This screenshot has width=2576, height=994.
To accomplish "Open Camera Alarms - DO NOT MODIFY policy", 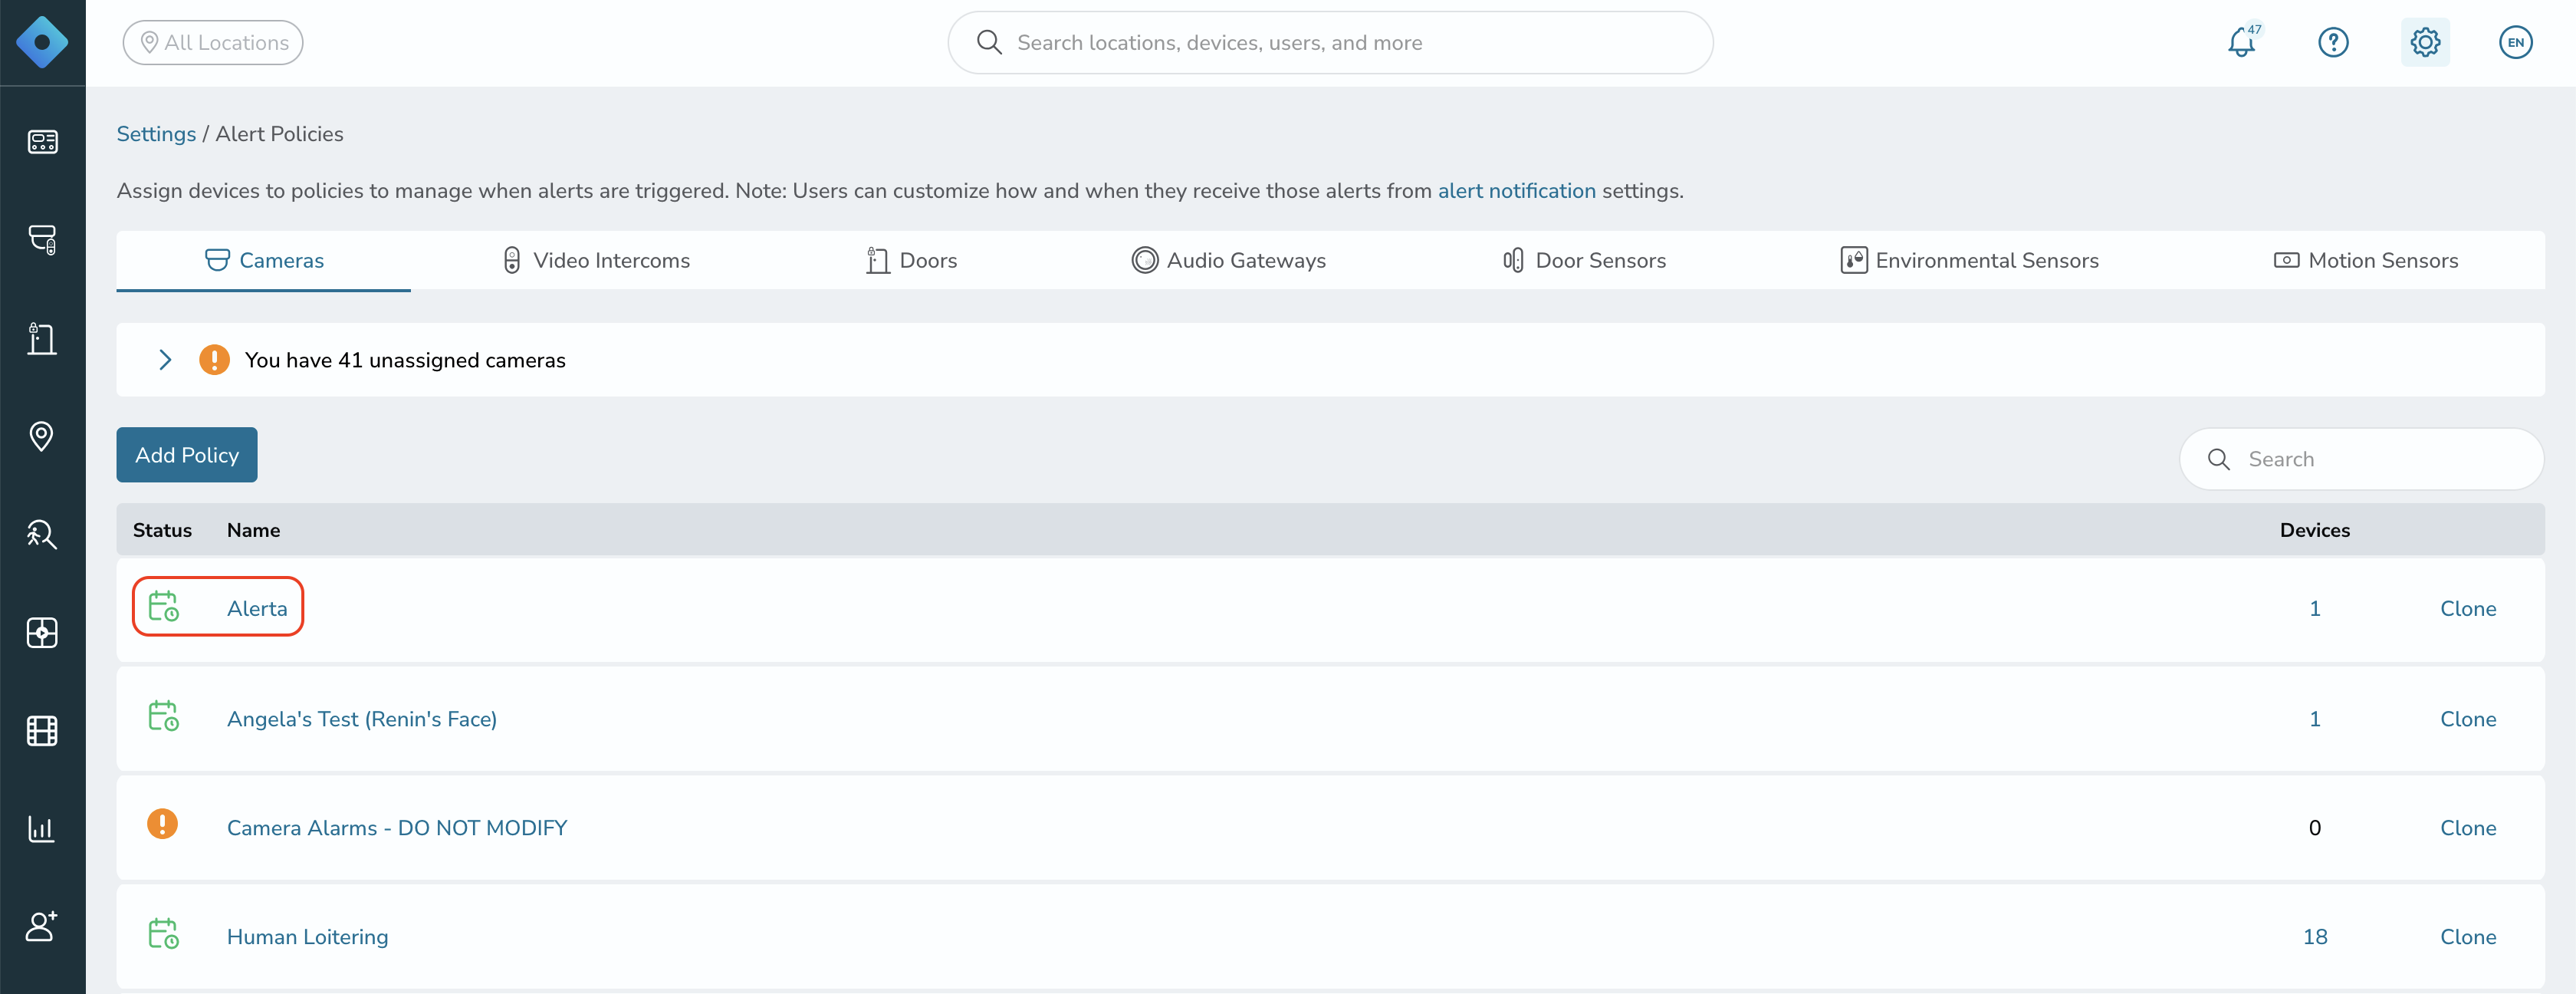I will click(x=397, y=828).
